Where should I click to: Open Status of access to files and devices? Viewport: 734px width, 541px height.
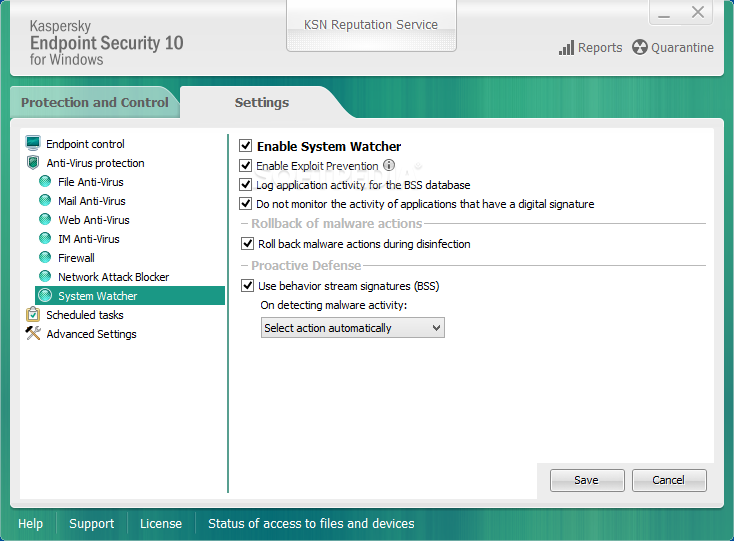click(x=311, y=523)
